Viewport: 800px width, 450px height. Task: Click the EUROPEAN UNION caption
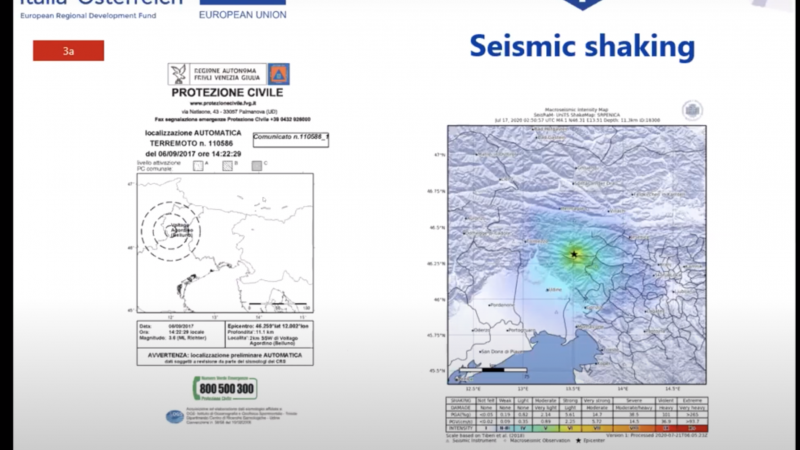pos(242,15)
